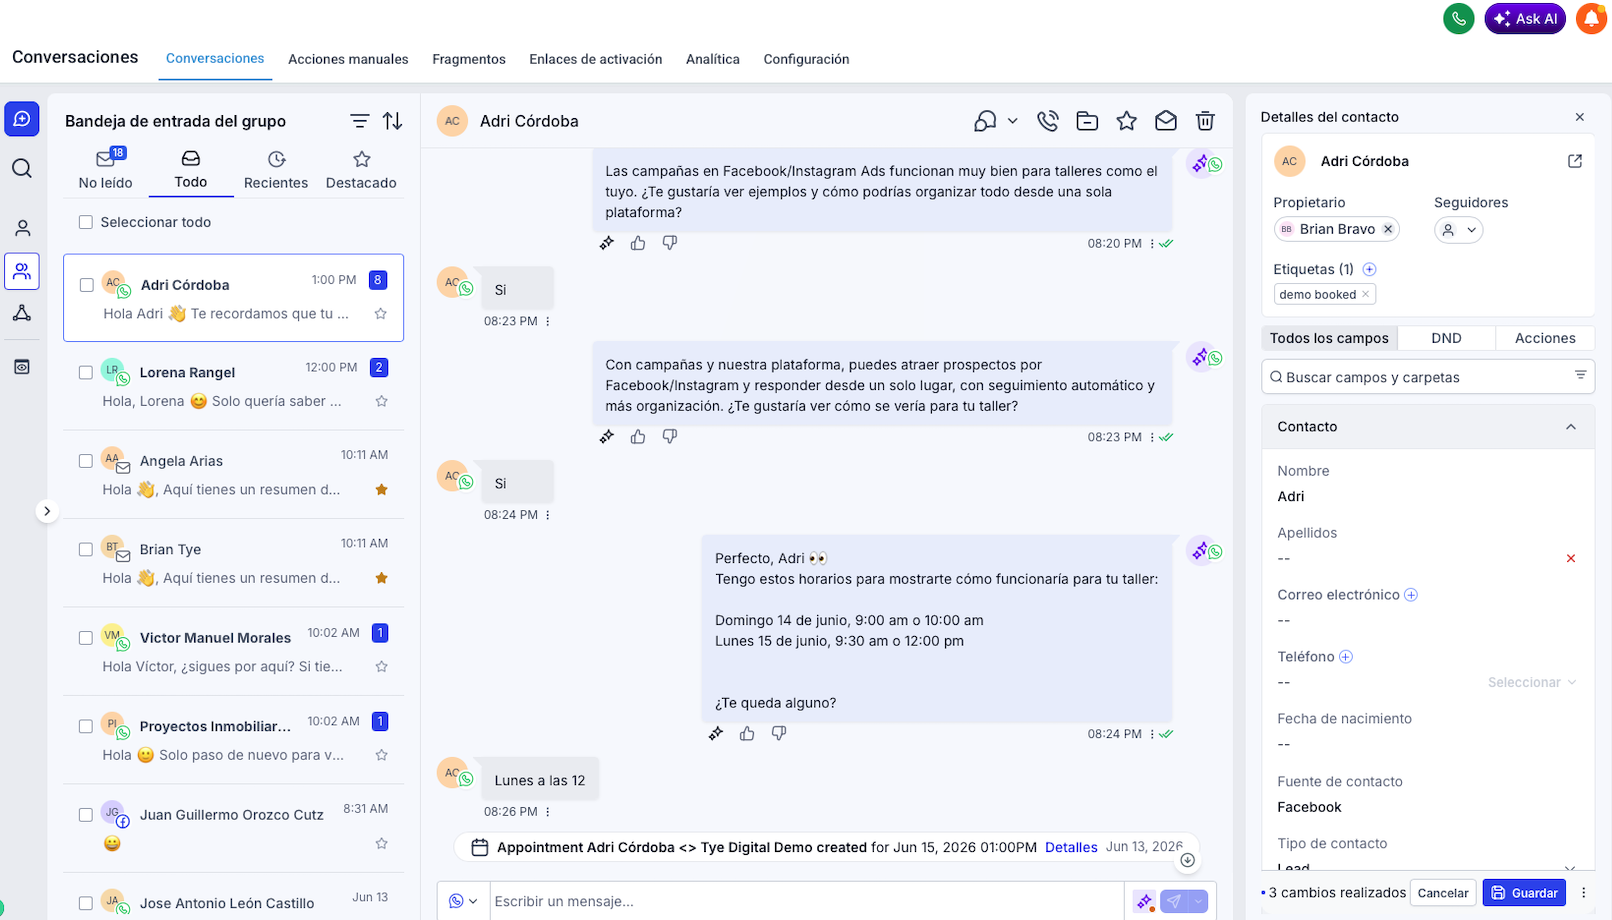Screen dimensions: 1612x920
Task: Star the Adri Córdoba conversation in header
Action: coord(1127,121)
